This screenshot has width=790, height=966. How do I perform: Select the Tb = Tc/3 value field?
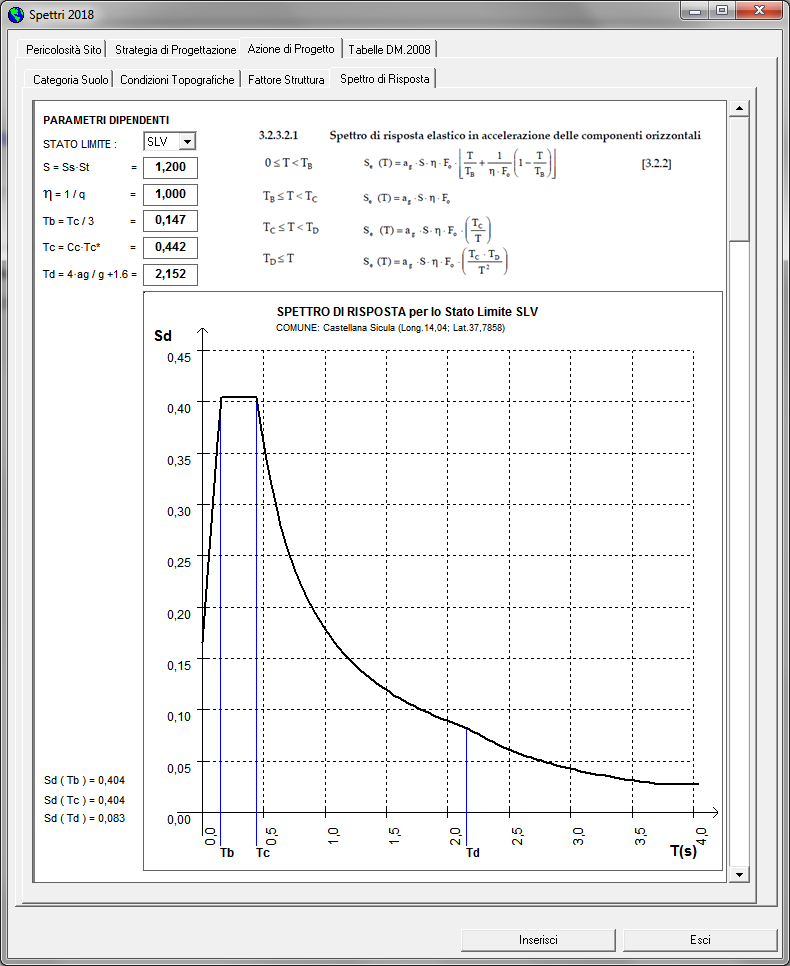[x=170, y=221]
